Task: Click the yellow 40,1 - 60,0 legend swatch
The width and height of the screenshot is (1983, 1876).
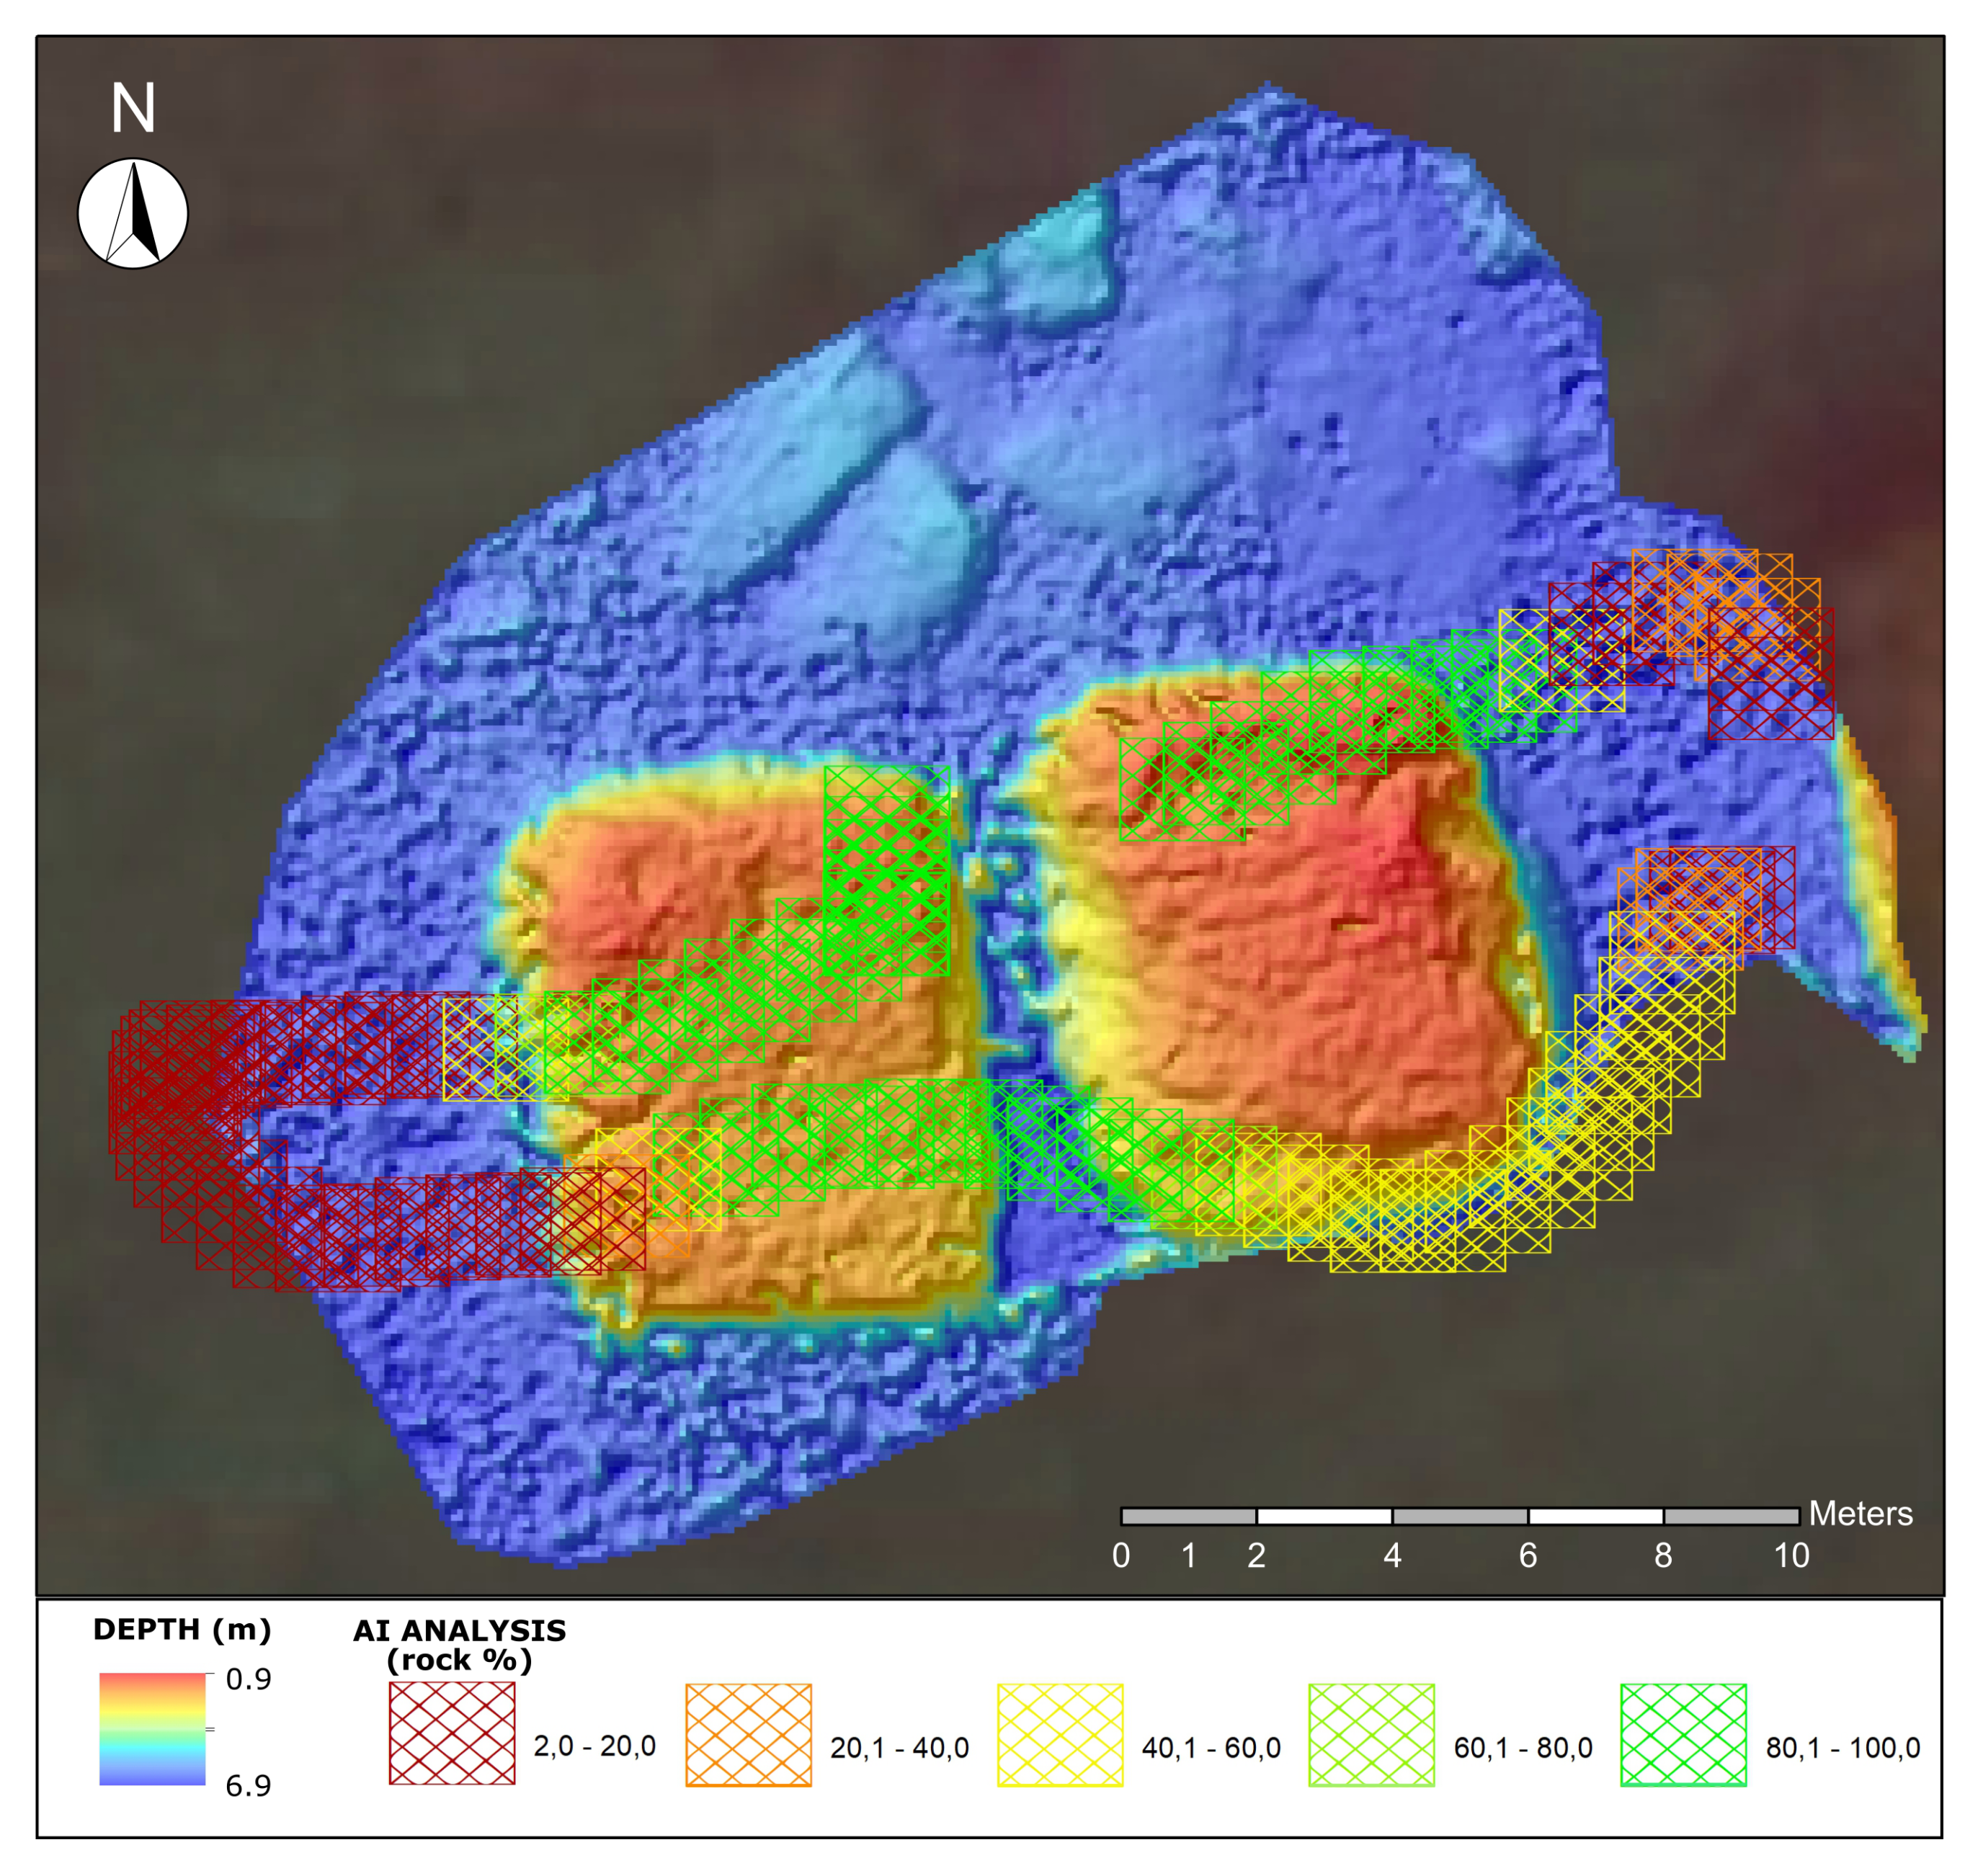Action: tap(1060, 1735)
